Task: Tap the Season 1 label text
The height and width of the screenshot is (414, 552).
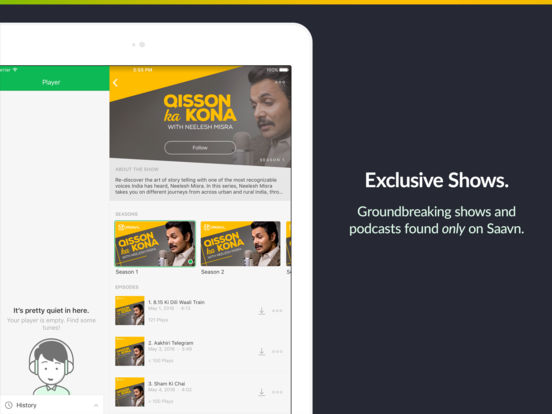Action: pos(127,272)
